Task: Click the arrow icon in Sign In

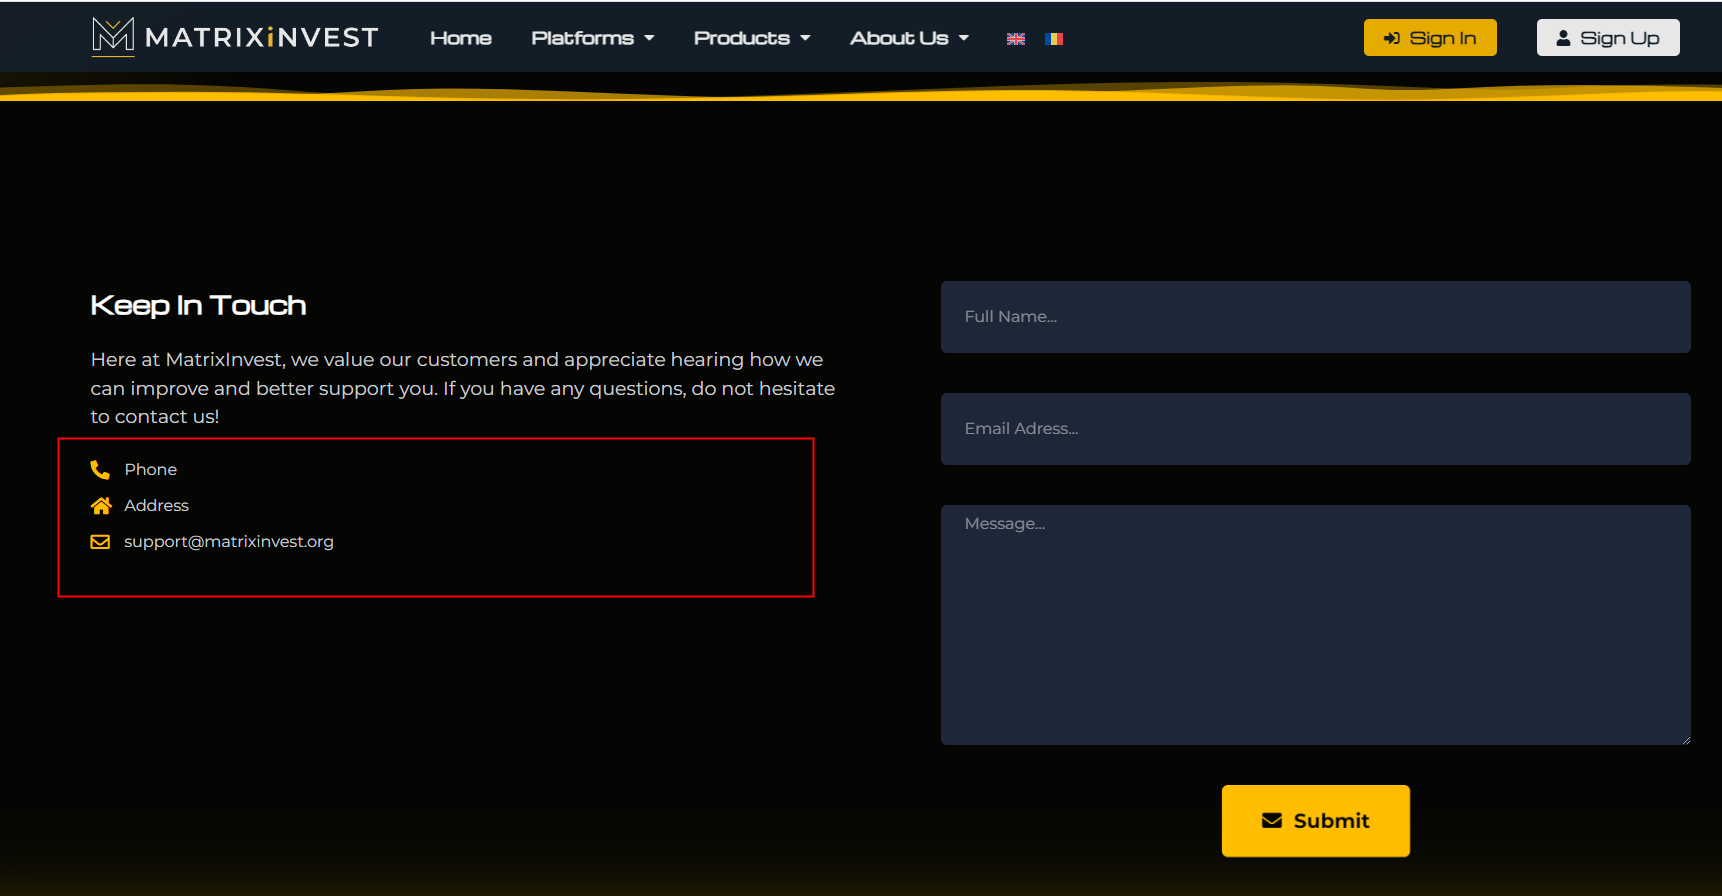Action: tap(1391, 38)
